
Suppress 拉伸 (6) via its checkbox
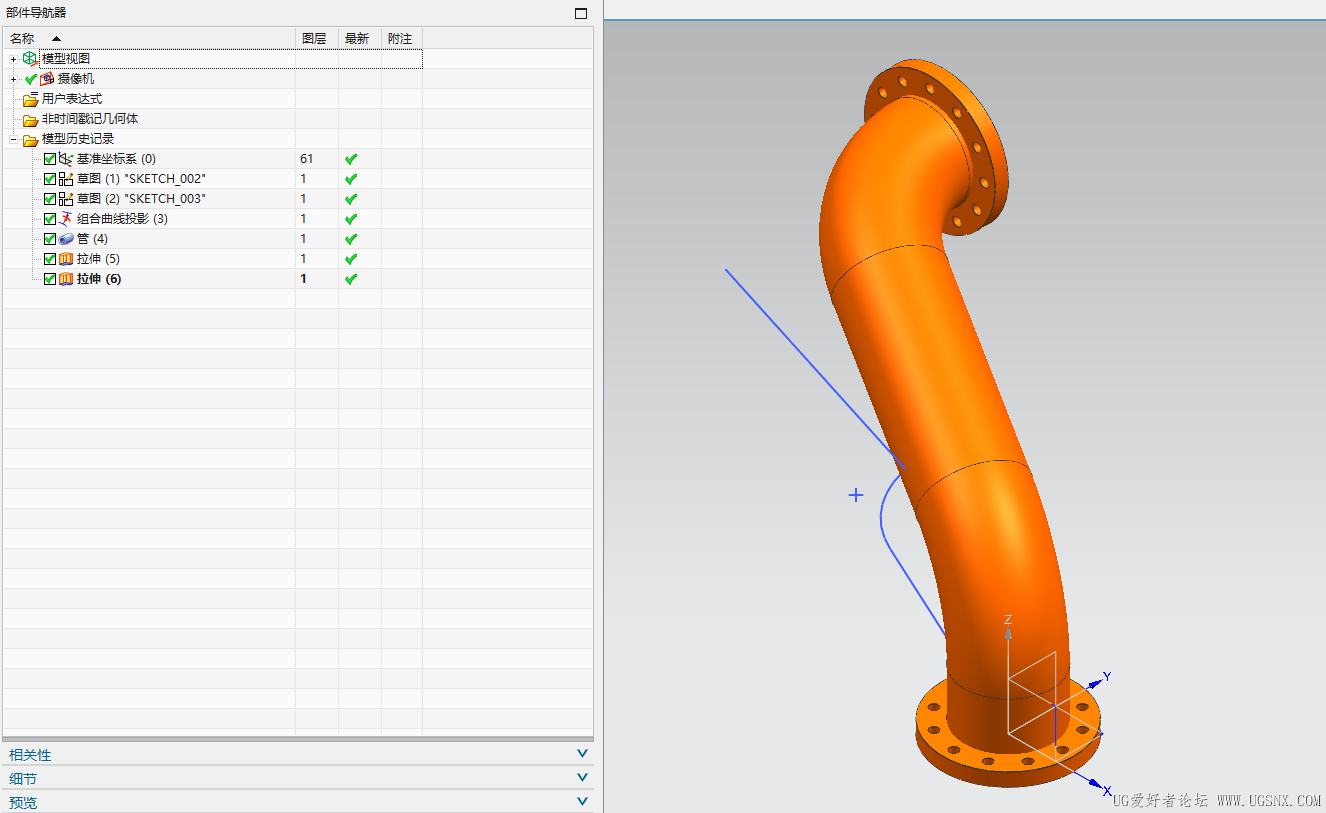pos(50,279)
